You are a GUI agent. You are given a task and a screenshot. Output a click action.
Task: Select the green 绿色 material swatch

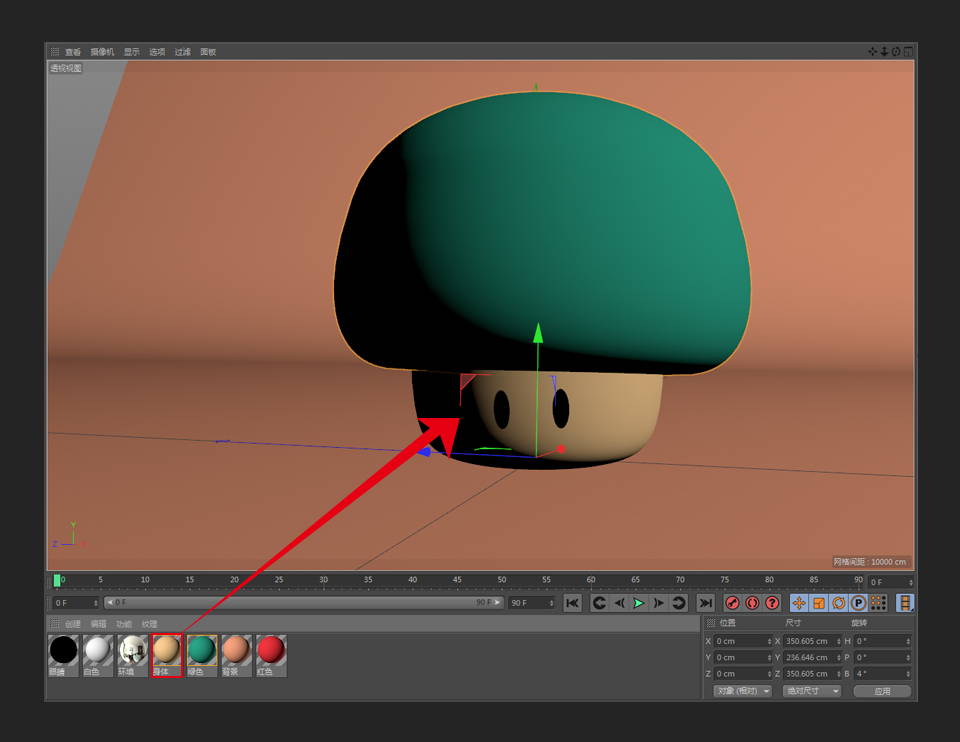(x=201, y=651)
